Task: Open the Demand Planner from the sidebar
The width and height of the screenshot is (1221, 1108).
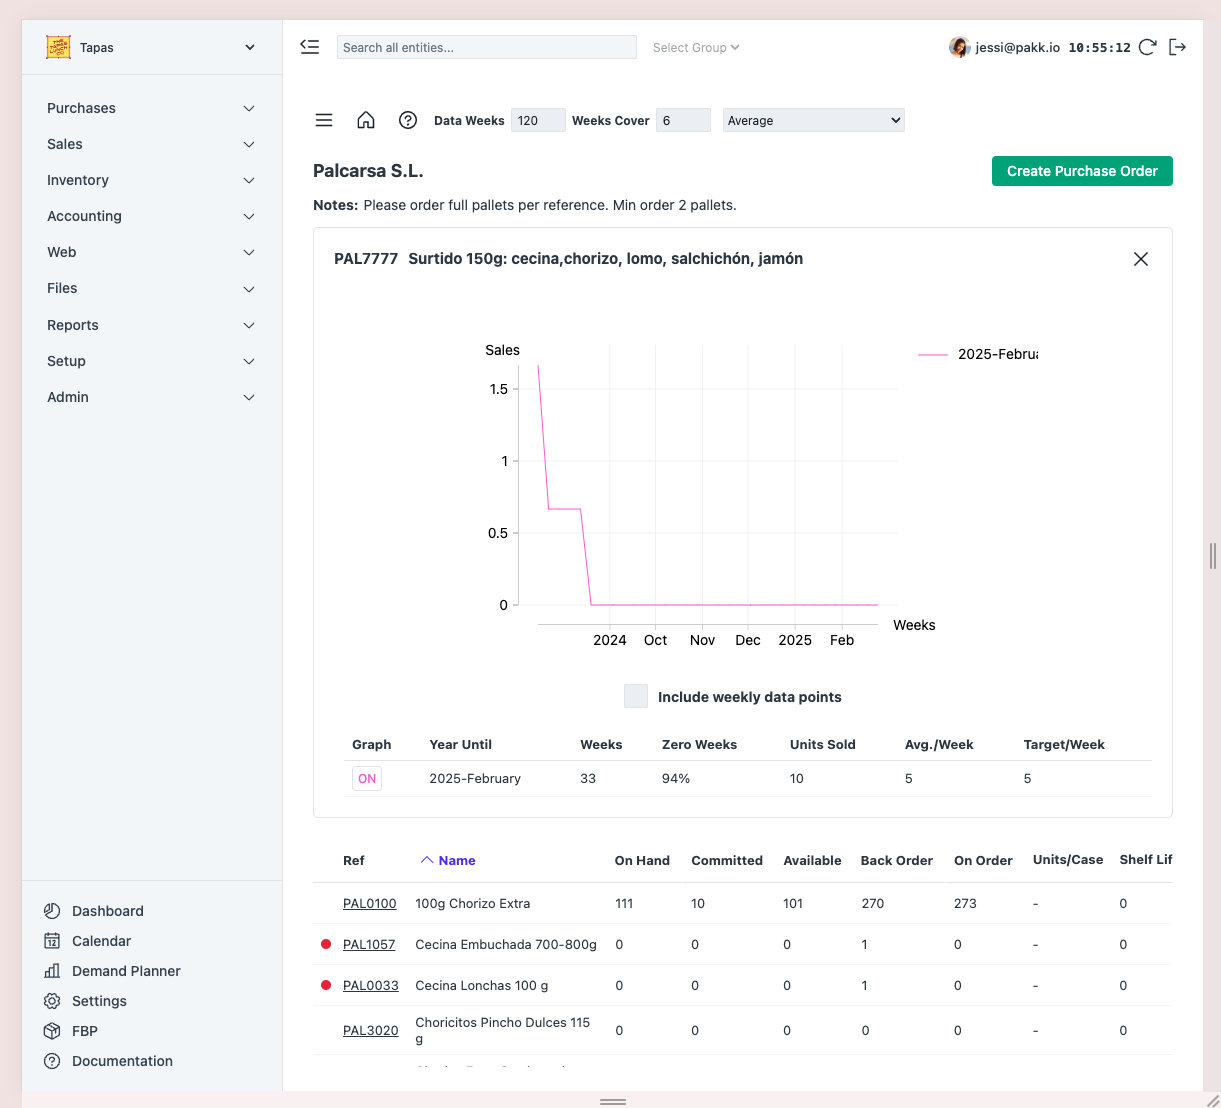Action: click(x=126, y=971)
